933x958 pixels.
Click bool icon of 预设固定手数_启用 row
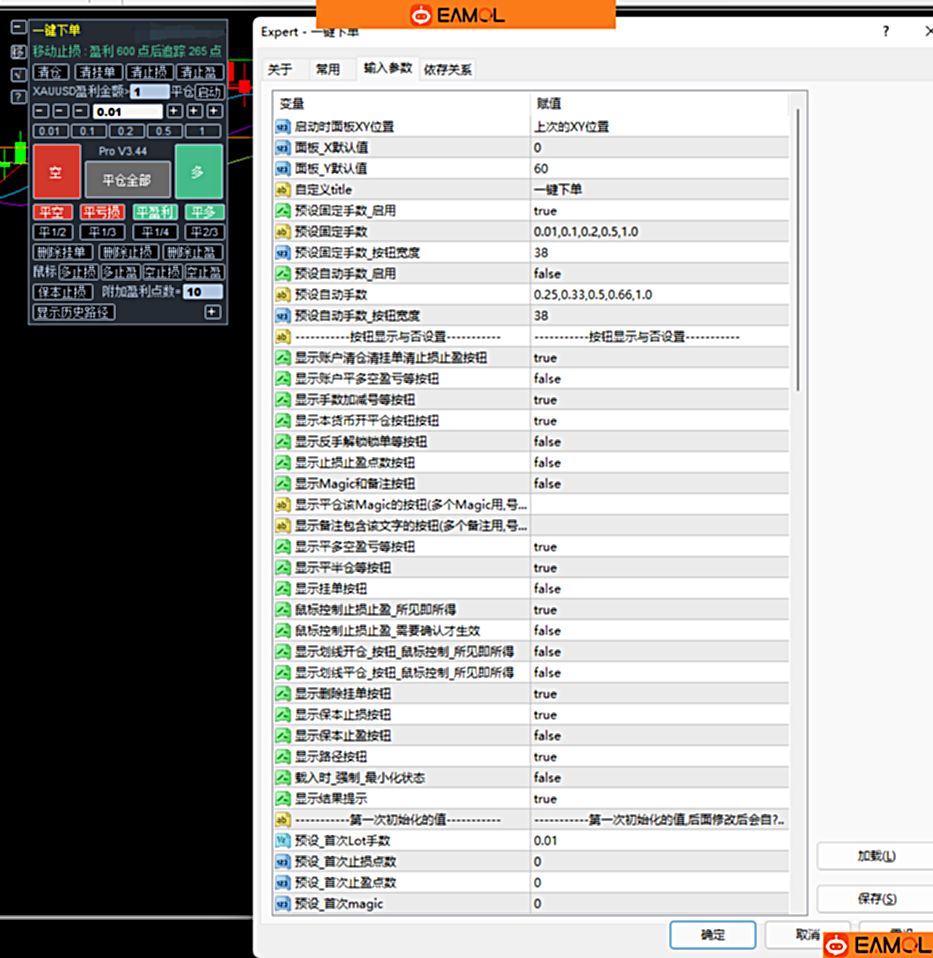[x=282, y=211]
